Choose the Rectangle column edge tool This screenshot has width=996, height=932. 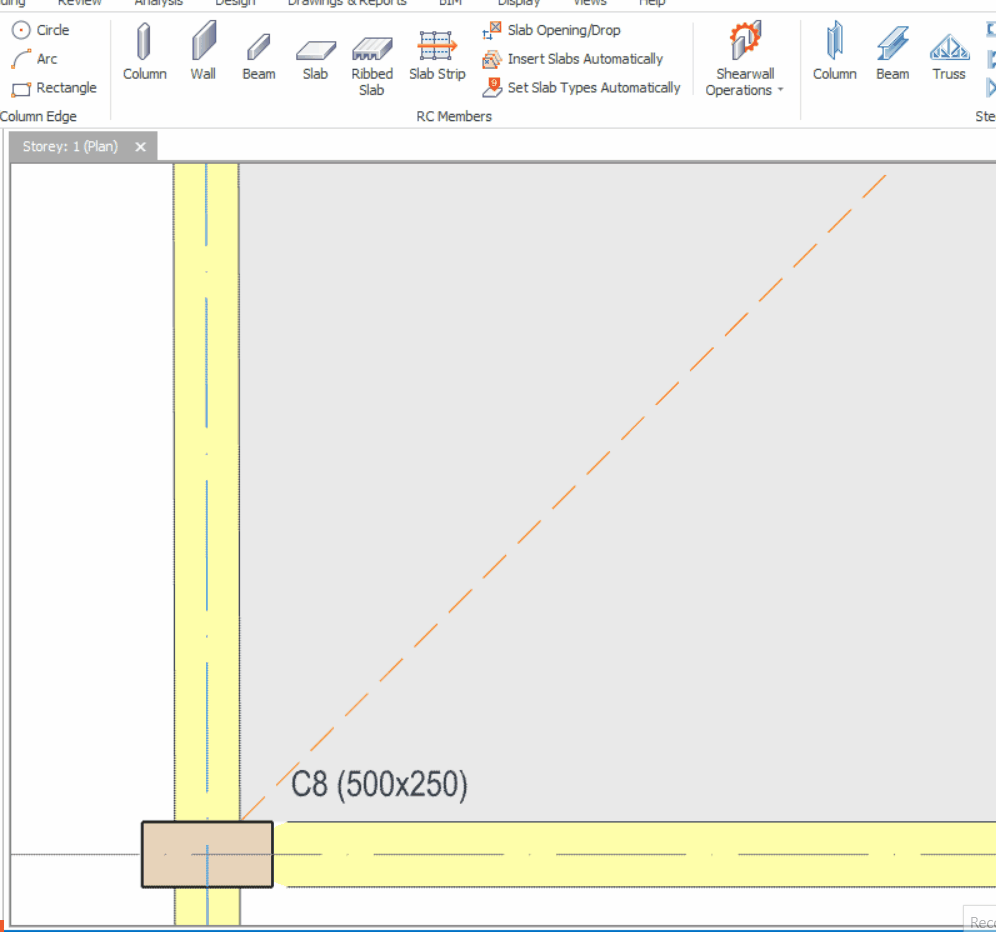pyautogui.click(x=54, y=88)
